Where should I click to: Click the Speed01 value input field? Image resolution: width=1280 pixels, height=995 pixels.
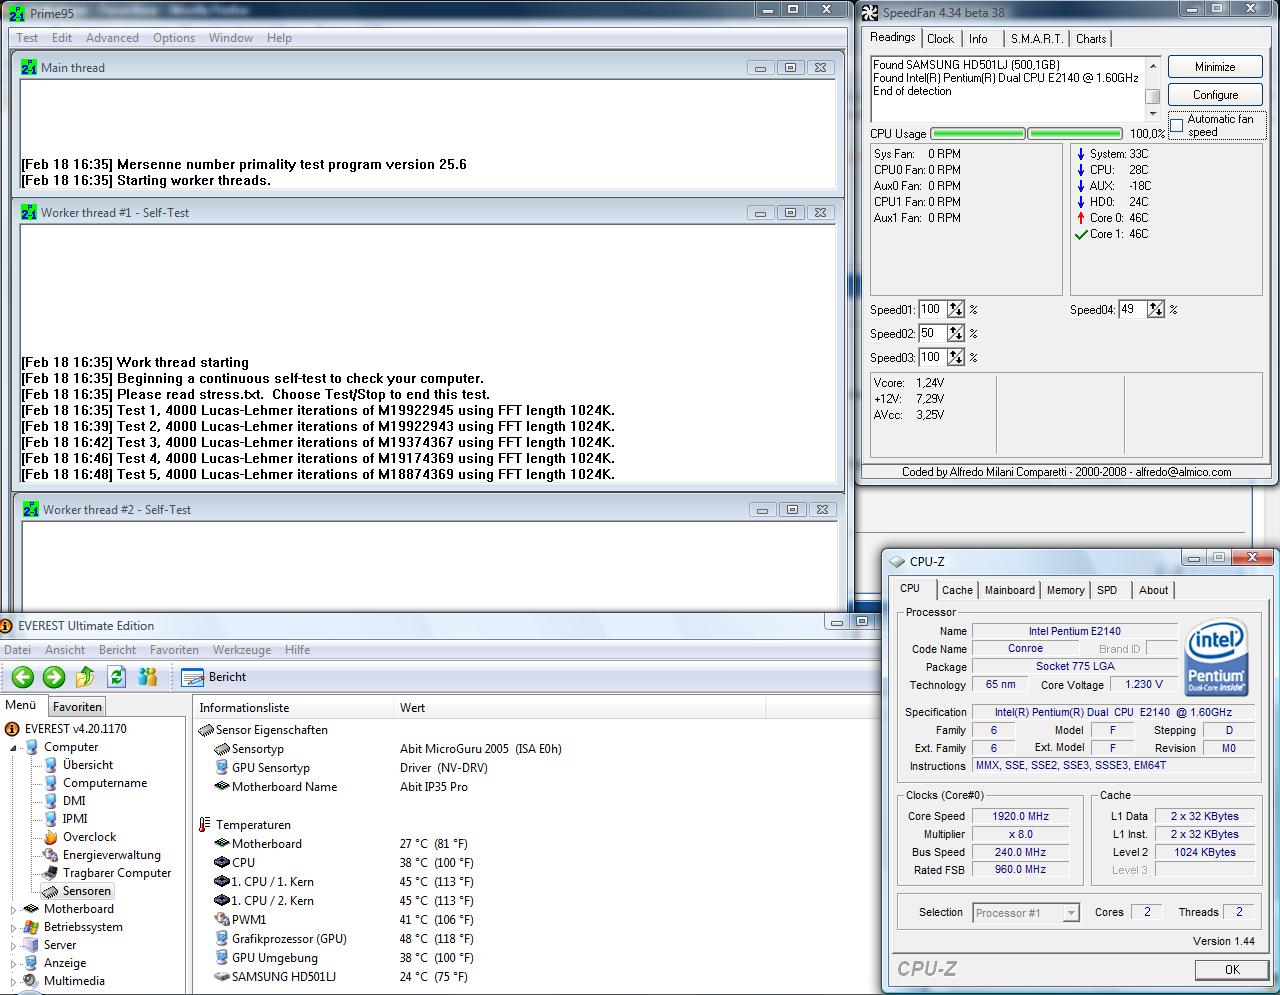pyautogui.click(x=932, y=309)
